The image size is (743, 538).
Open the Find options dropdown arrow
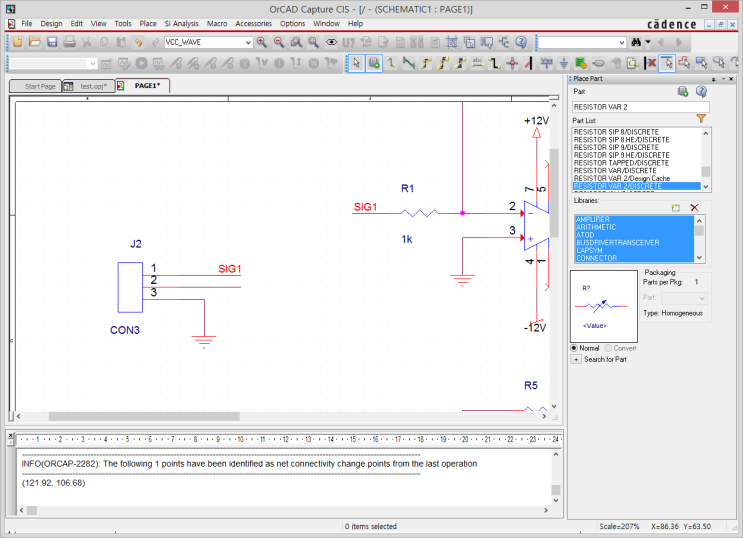pos(648,42)
